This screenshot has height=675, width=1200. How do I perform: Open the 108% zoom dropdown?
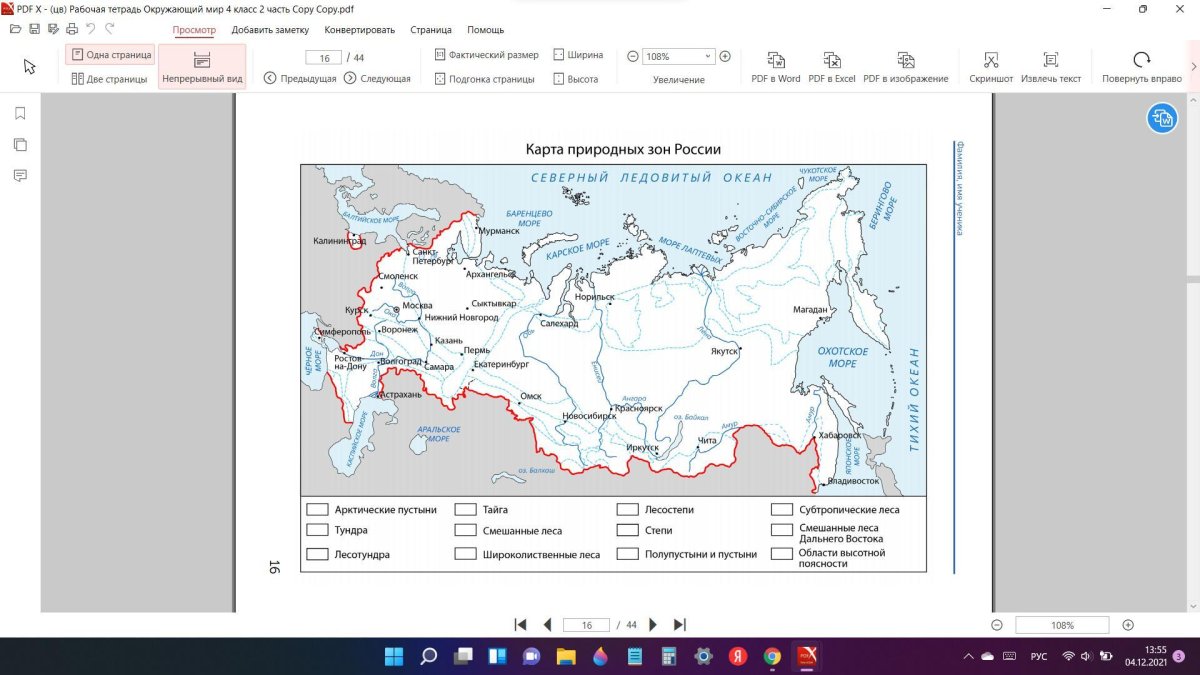pos(708,57)
